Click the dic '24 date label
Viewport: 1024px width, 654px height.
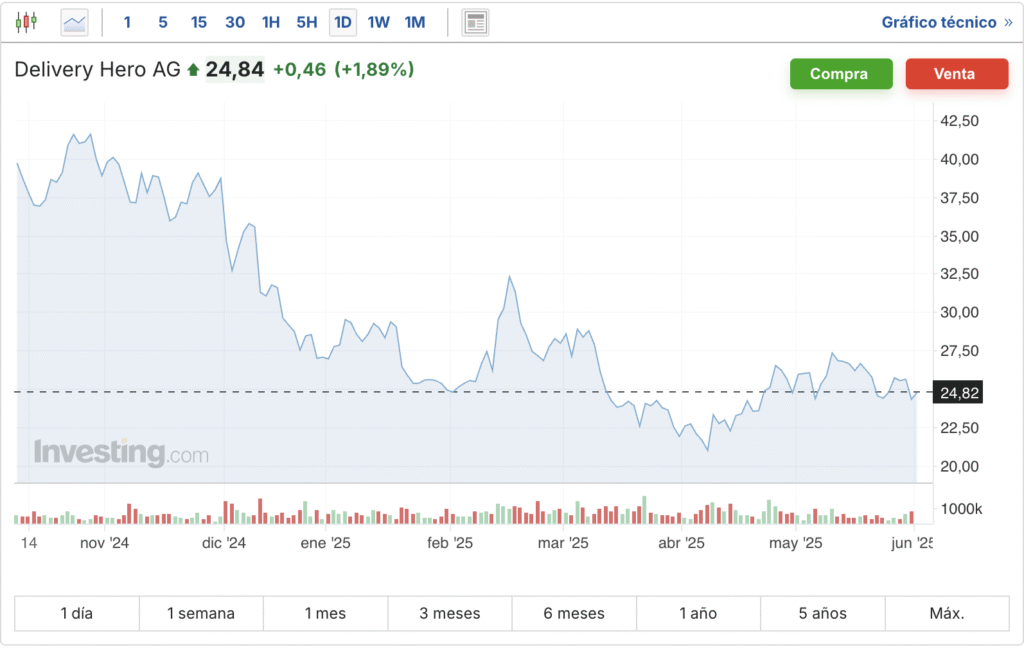click(x=224, y=543)
